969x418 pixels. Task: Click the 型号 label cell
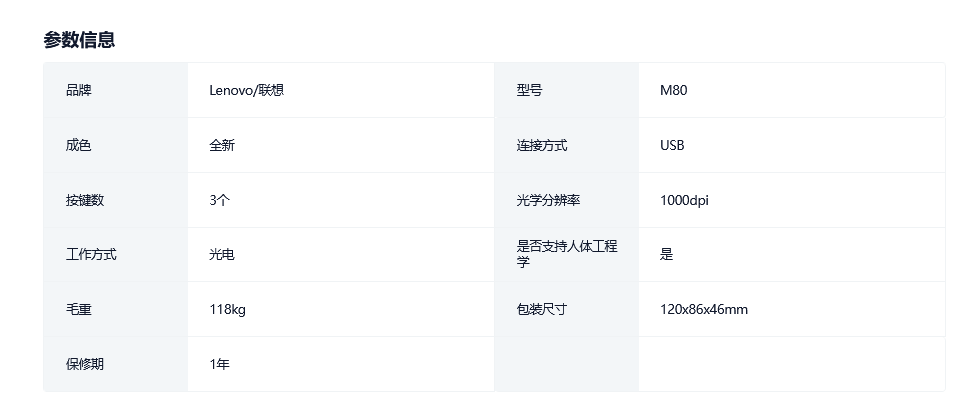pyautogui.click(x=529, y=90)
